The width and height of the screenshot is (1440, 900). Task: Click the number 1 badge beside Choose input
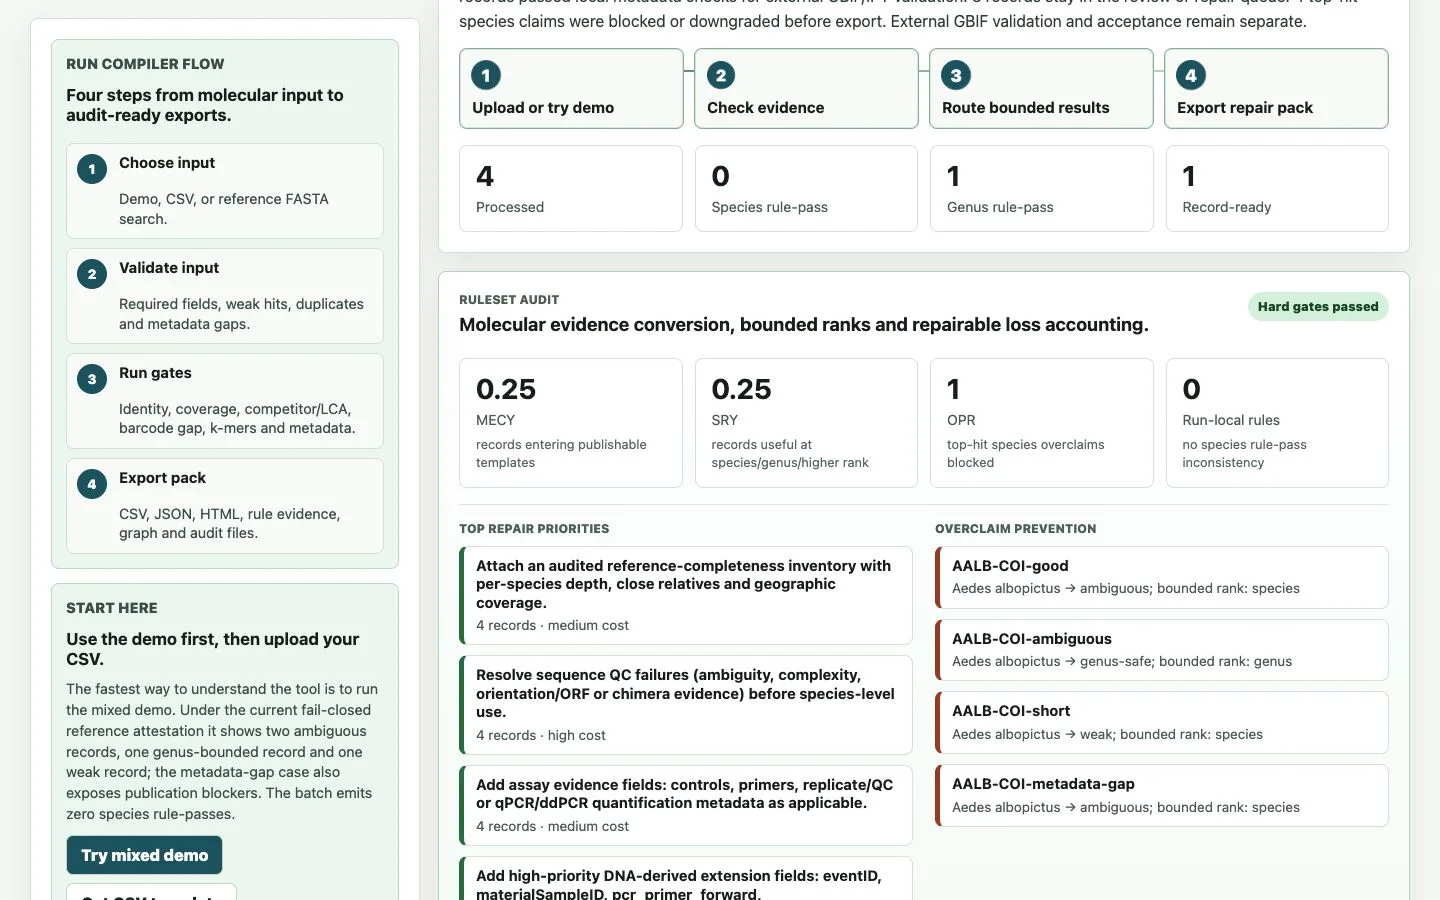pos(92,169)
